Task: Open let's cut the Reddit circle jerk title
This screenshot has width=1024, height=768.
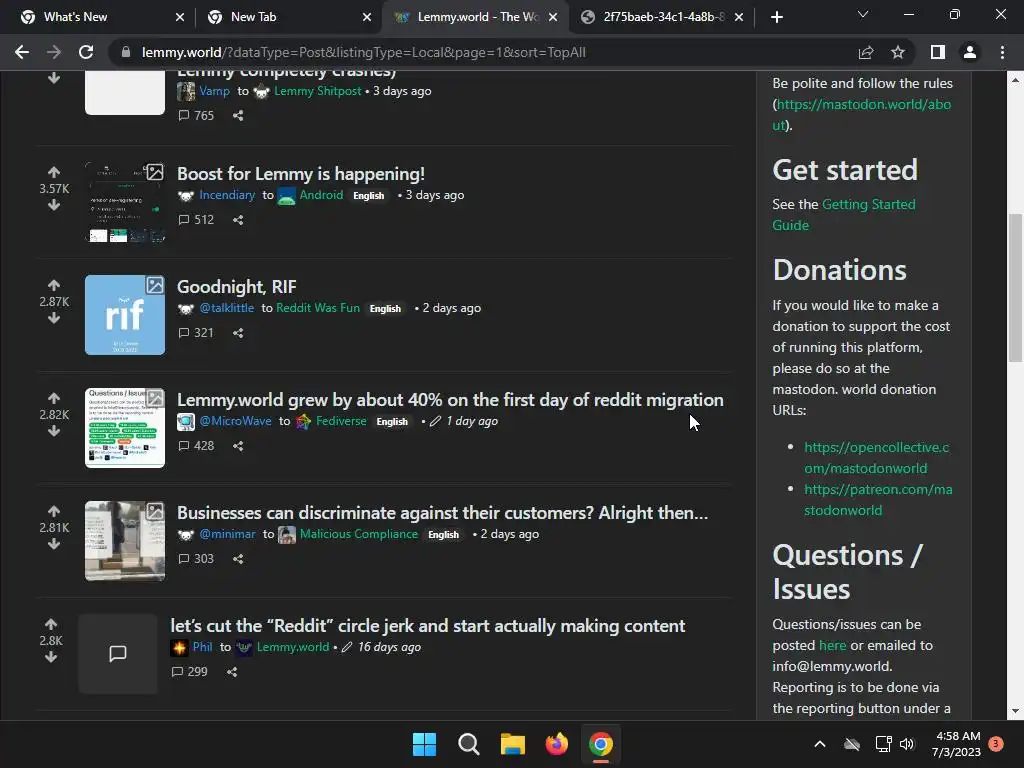Action: point(428,626)
